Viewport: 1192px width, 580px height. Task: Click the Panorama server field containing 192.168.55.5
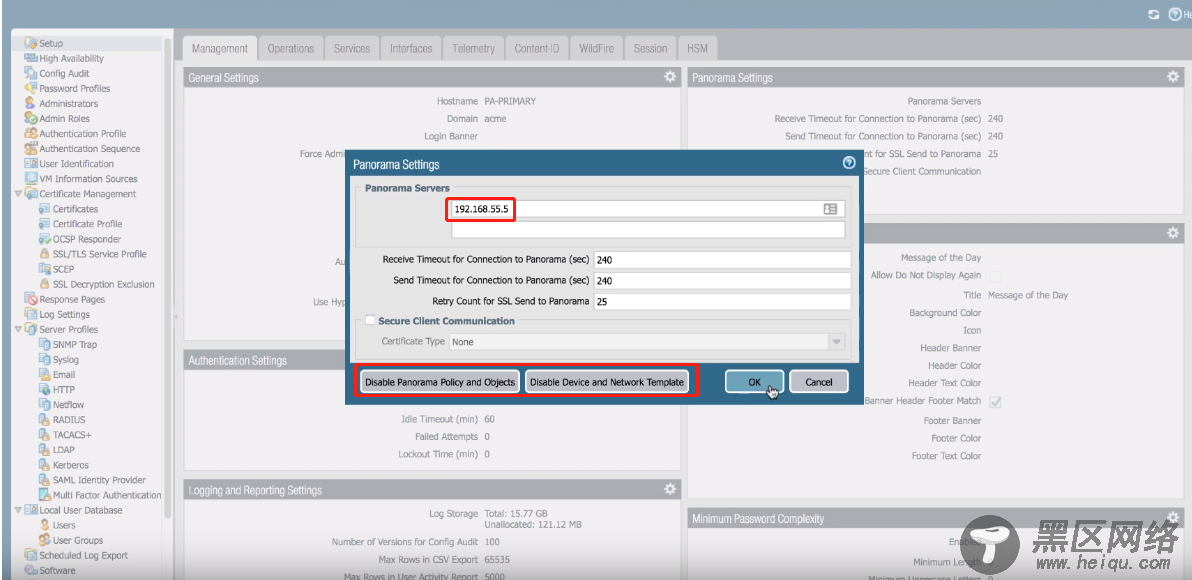(648, 209)
